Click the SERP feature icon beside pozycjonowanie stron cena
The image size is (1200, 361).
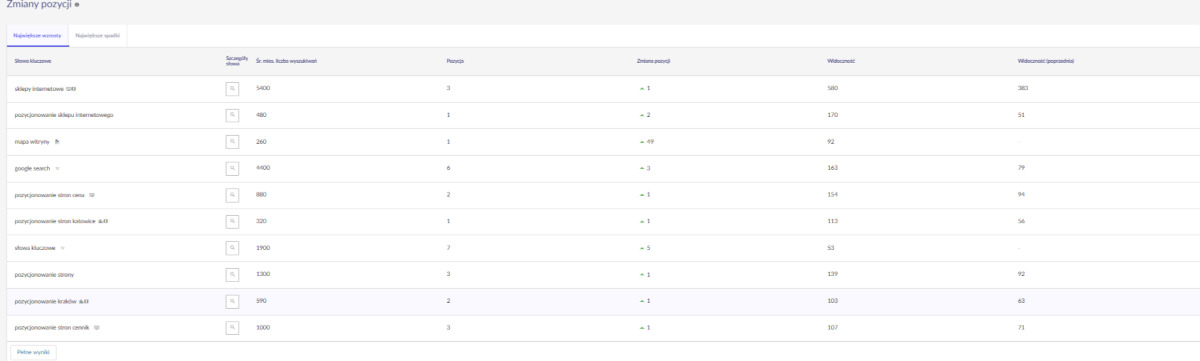click(x=92, y=195)
